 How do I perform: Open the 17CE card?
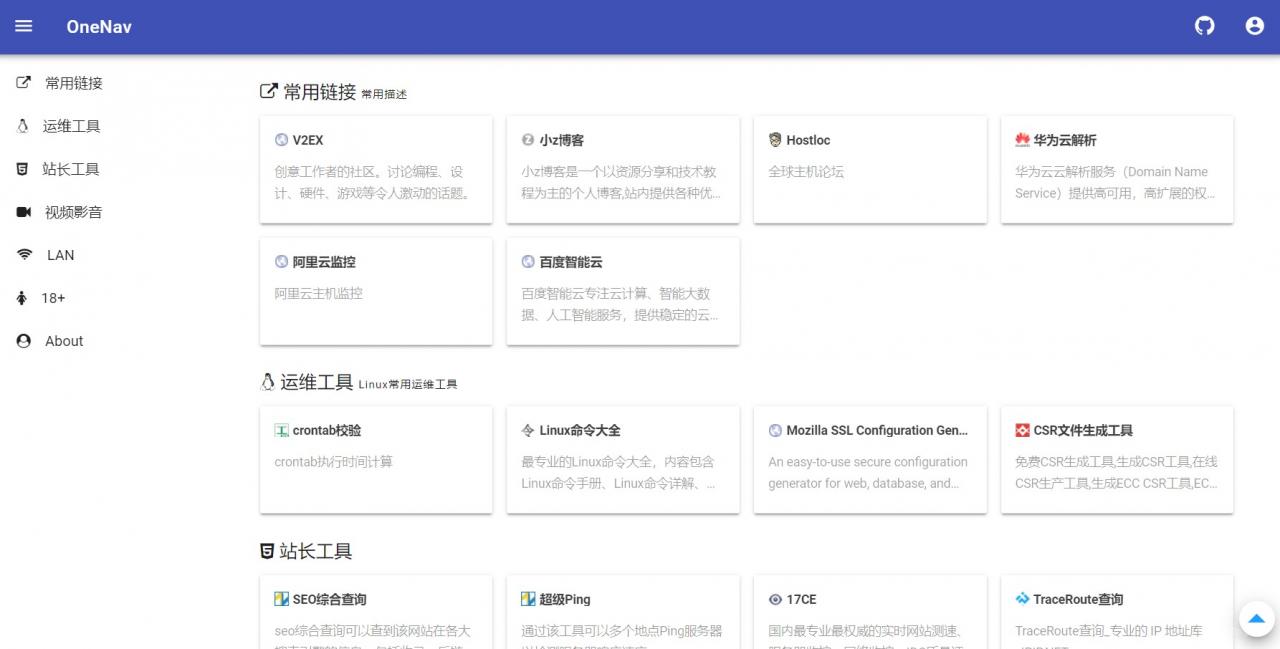point(870,612)
